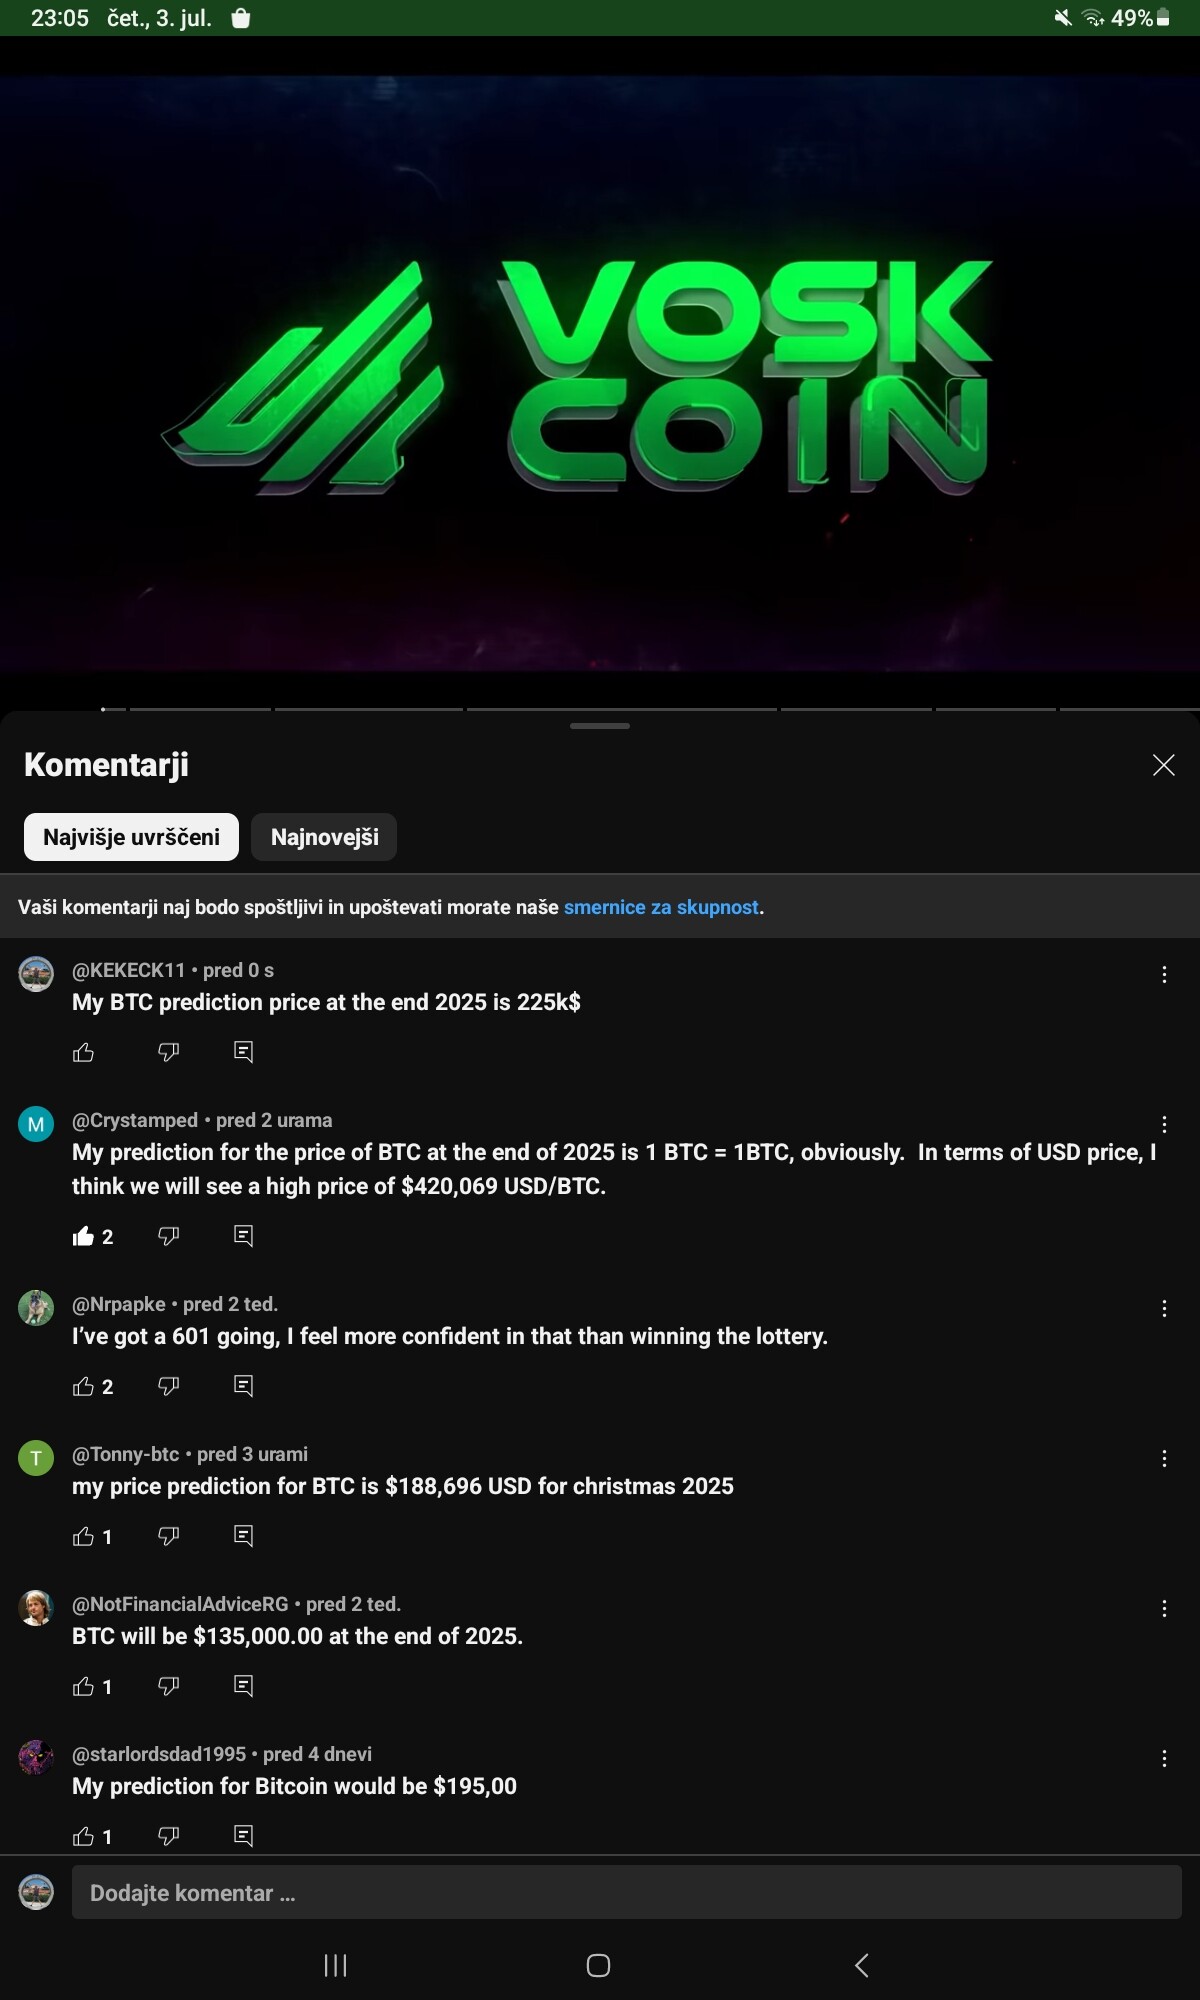Open options menu for @Crystamped comment
1200x2000 pixels.
point(1164,1124)
